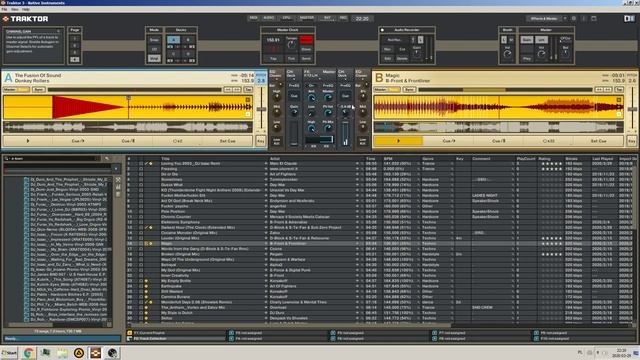Click the F1 Current Playlist favorite icon
Screen dimensions: 640x360
(129, 333)
